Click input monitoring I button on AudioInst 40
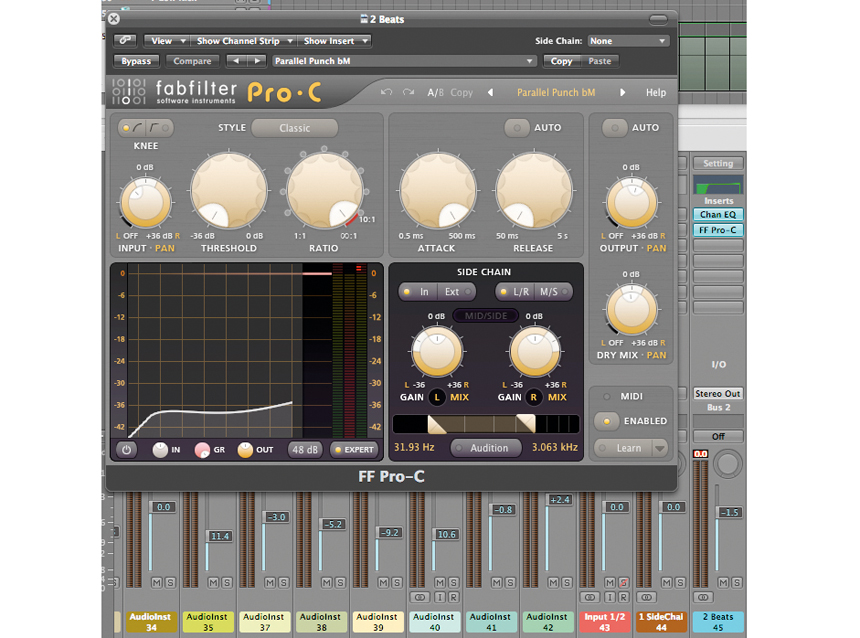This screenshot has width=860, height=638. [x=440, y=597]
